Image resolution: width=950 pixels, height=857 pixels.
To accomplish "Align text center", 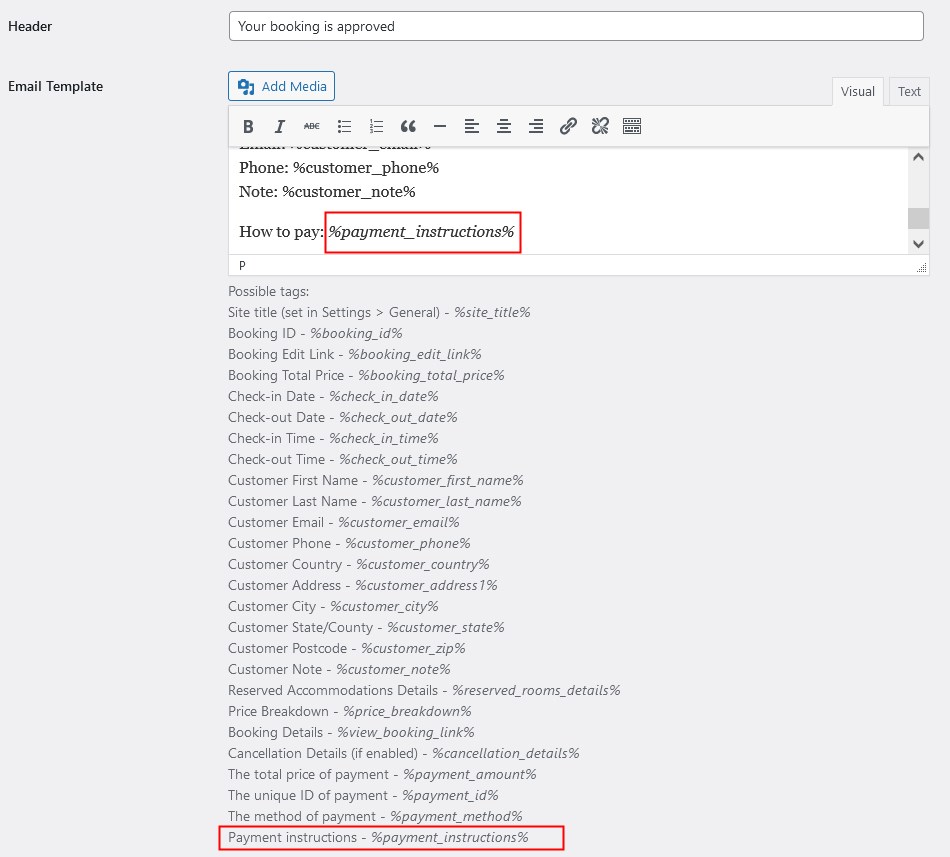I will coord(503,127).
